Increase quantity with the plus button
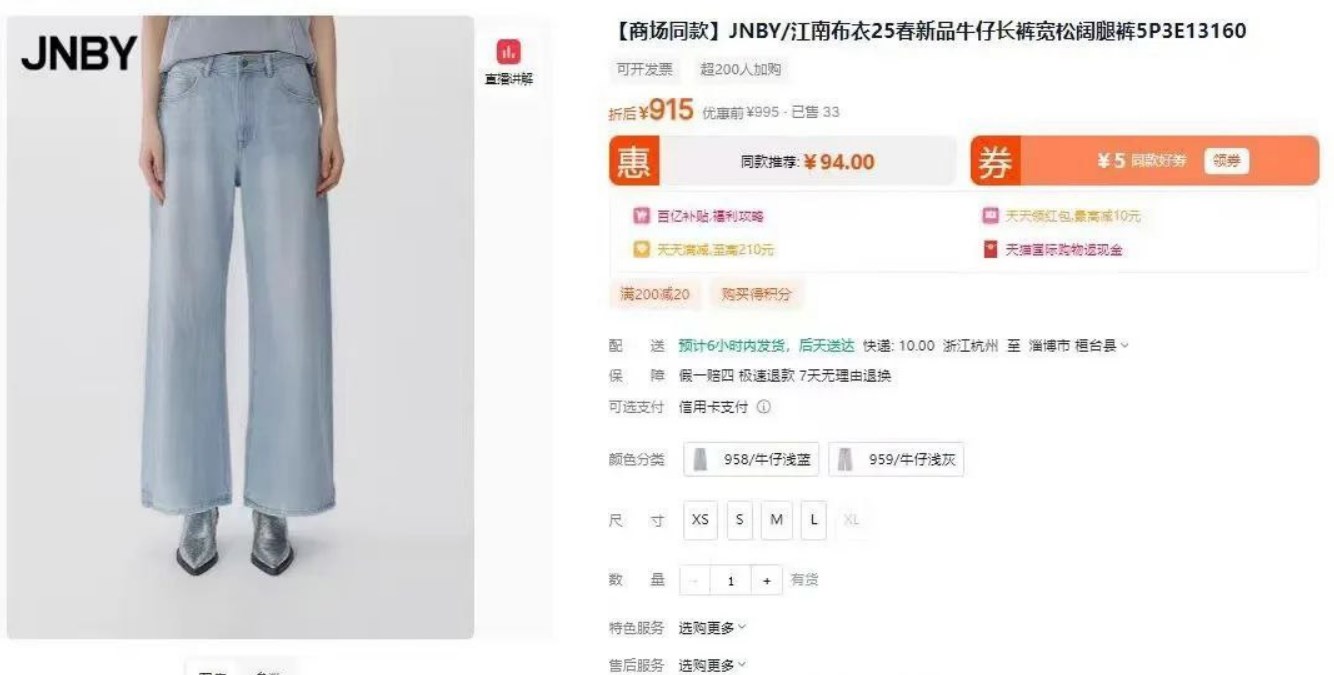 pyautogui.click(x=766, y=581)
